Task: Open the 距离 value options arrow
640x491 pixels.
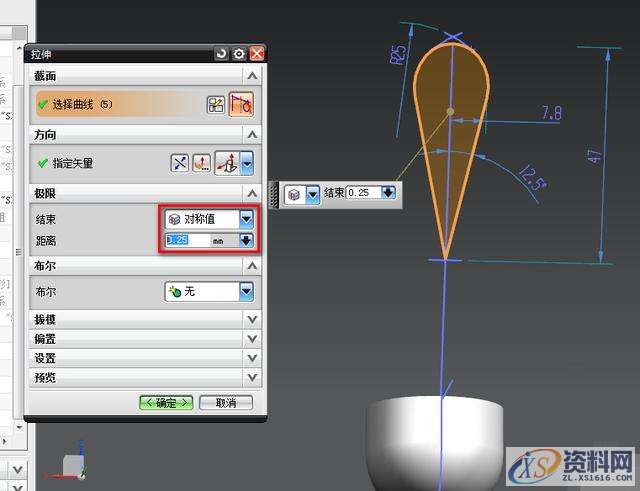Action: tap(245, 240)
